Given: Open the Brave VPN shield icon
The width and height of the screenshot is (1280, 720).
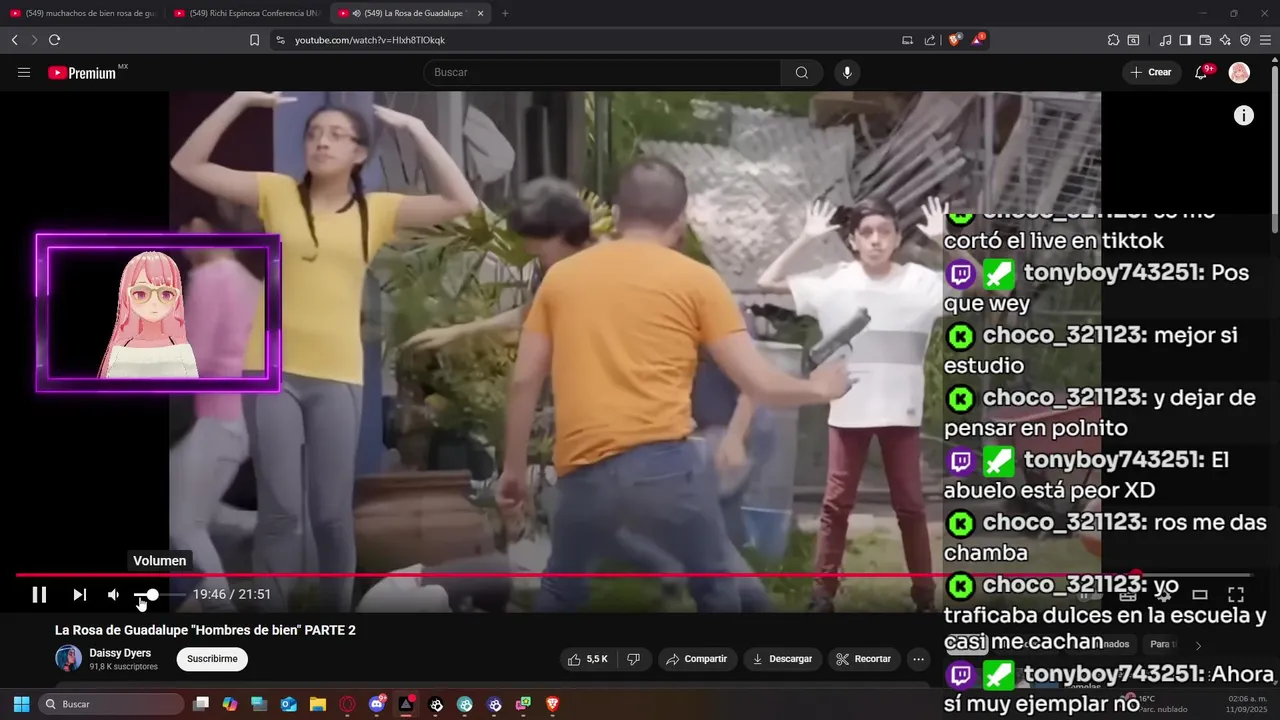Looking at the screenshot, I should click(x=1245, y=40).
